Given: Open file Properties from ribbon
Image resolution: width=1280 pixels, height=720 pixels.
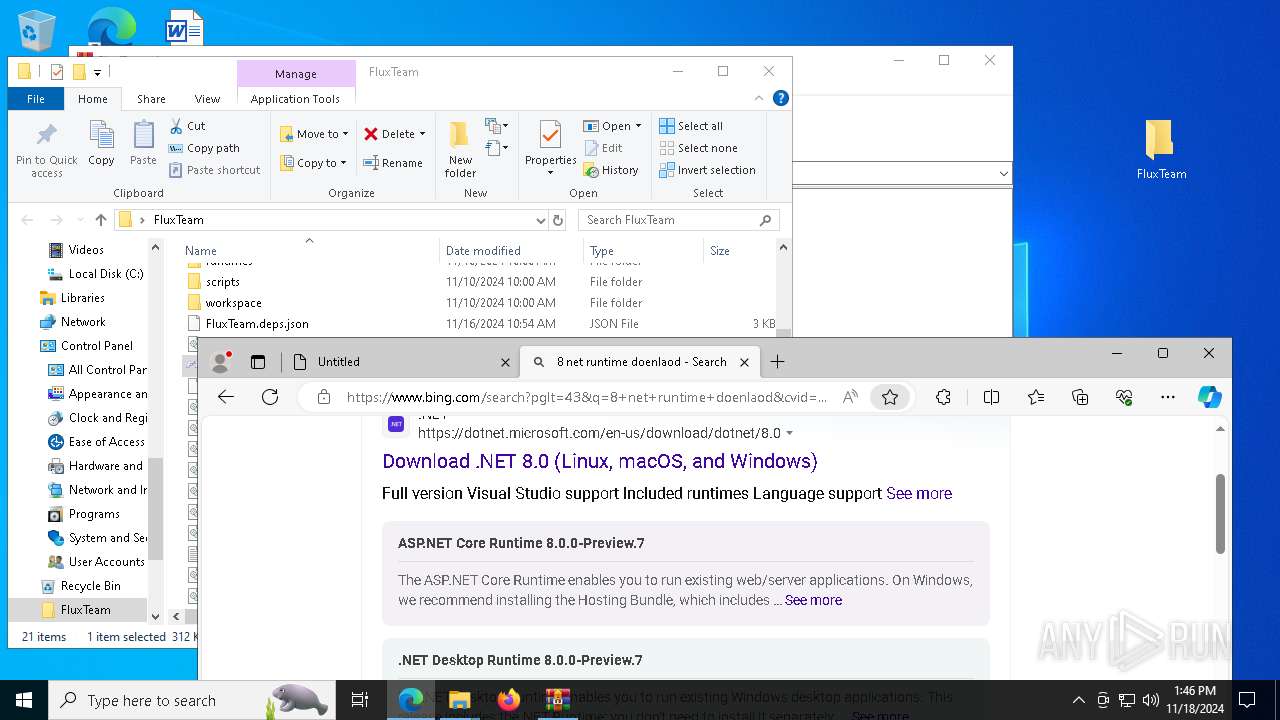Looking at the screenshot, I should 550,150.
